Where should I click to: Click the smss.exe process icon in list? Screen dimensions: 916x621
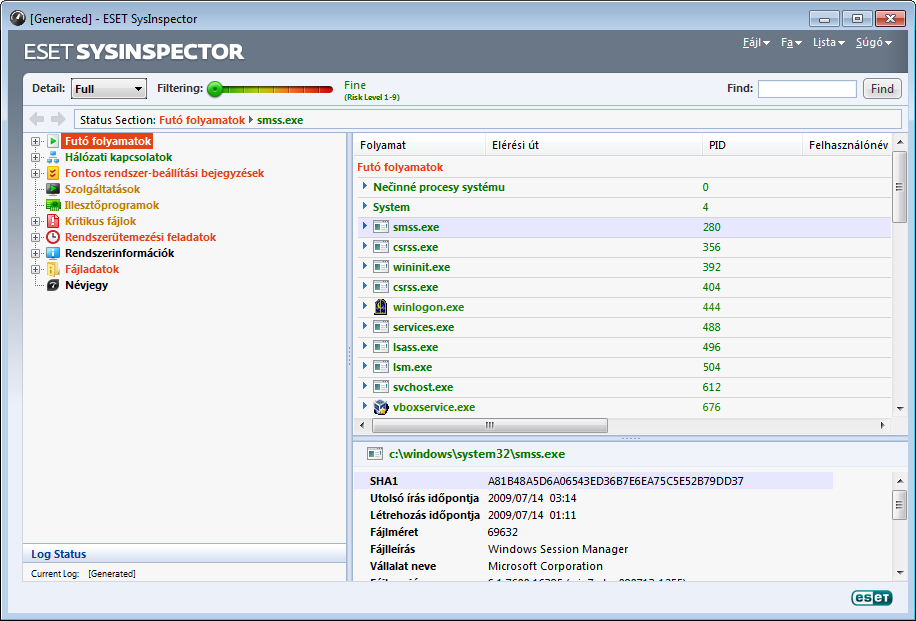coord(381,227)
